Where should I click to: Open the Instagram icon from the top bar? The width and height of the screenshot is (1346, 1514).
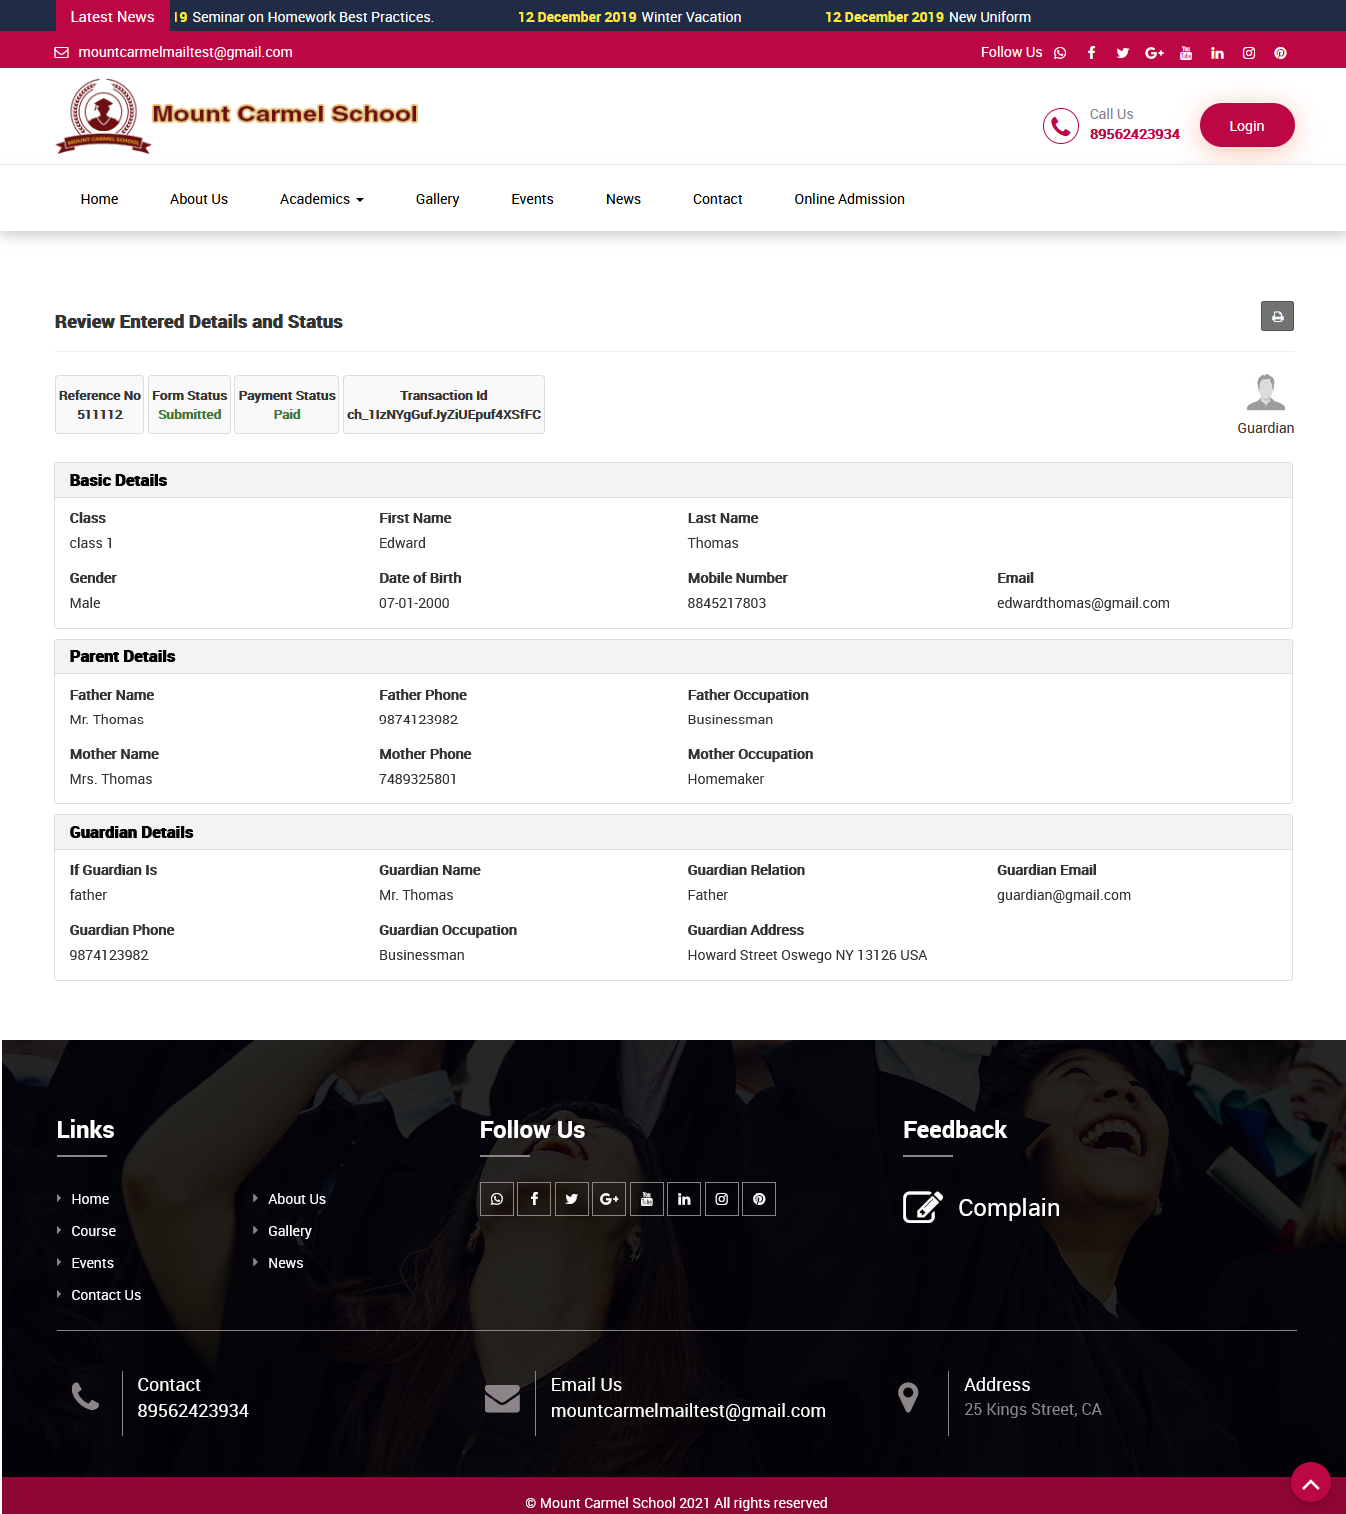[1248, 53]
